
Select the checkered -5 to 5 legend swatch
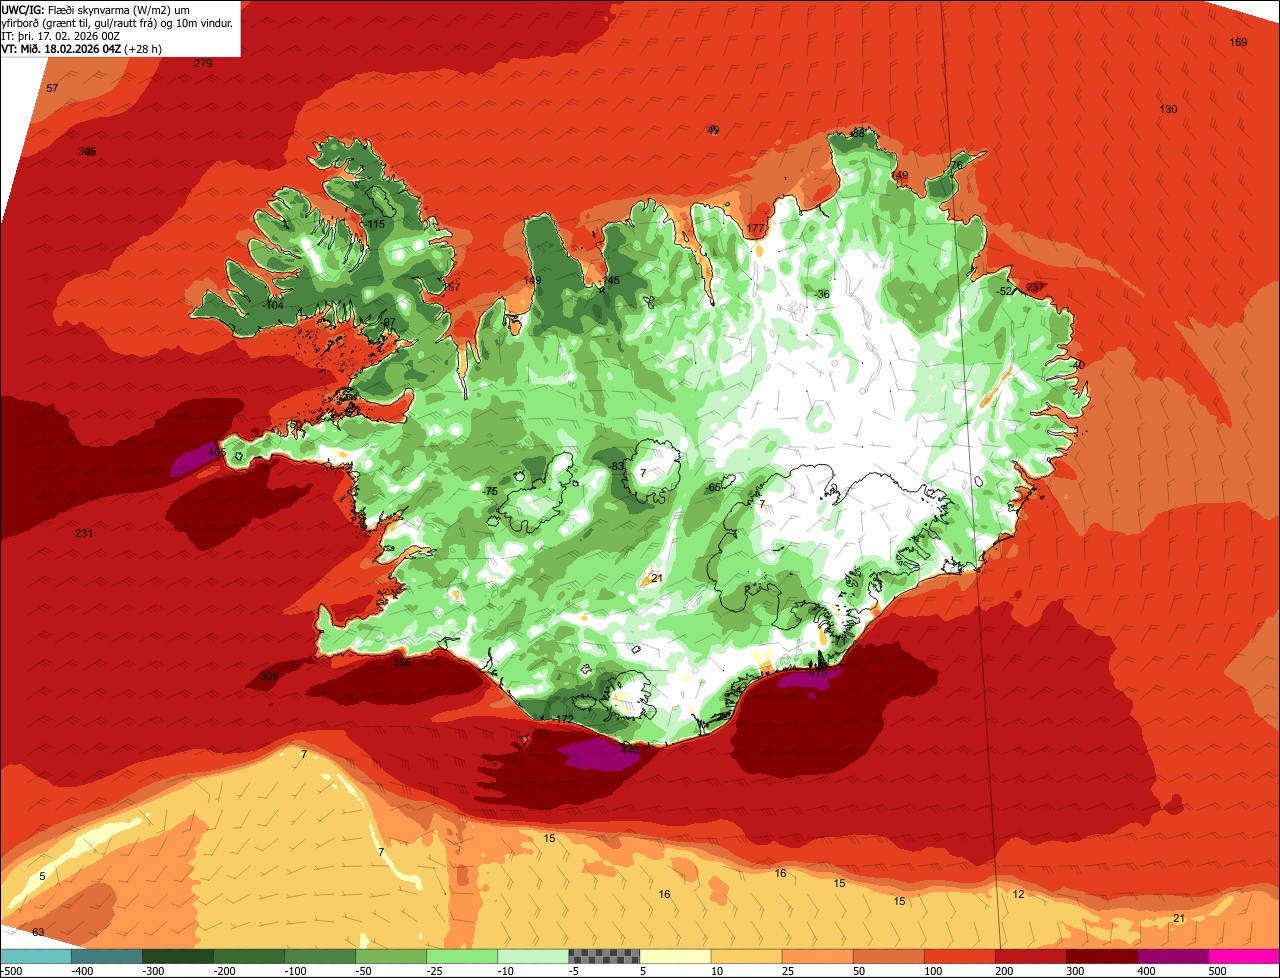(604, 956)
